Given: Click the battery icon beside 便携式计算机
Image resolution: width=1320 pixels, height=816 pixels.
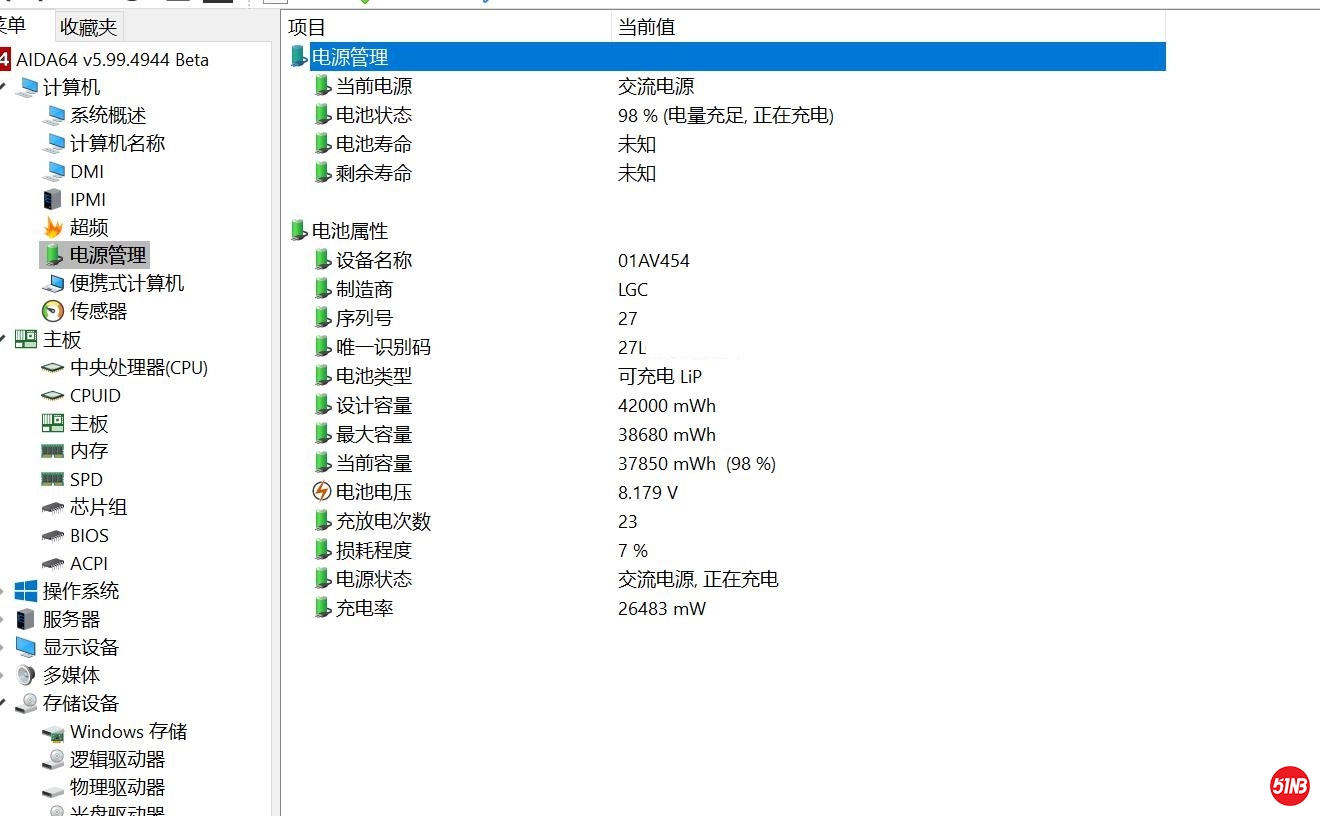Looking at the screenshot, I should click(54, 283).
